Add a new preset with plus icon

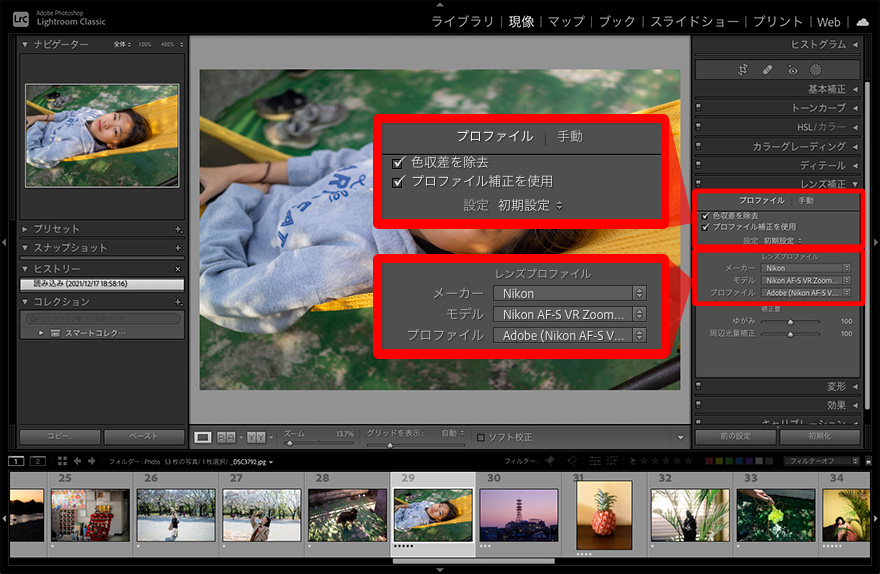(178, 229)
